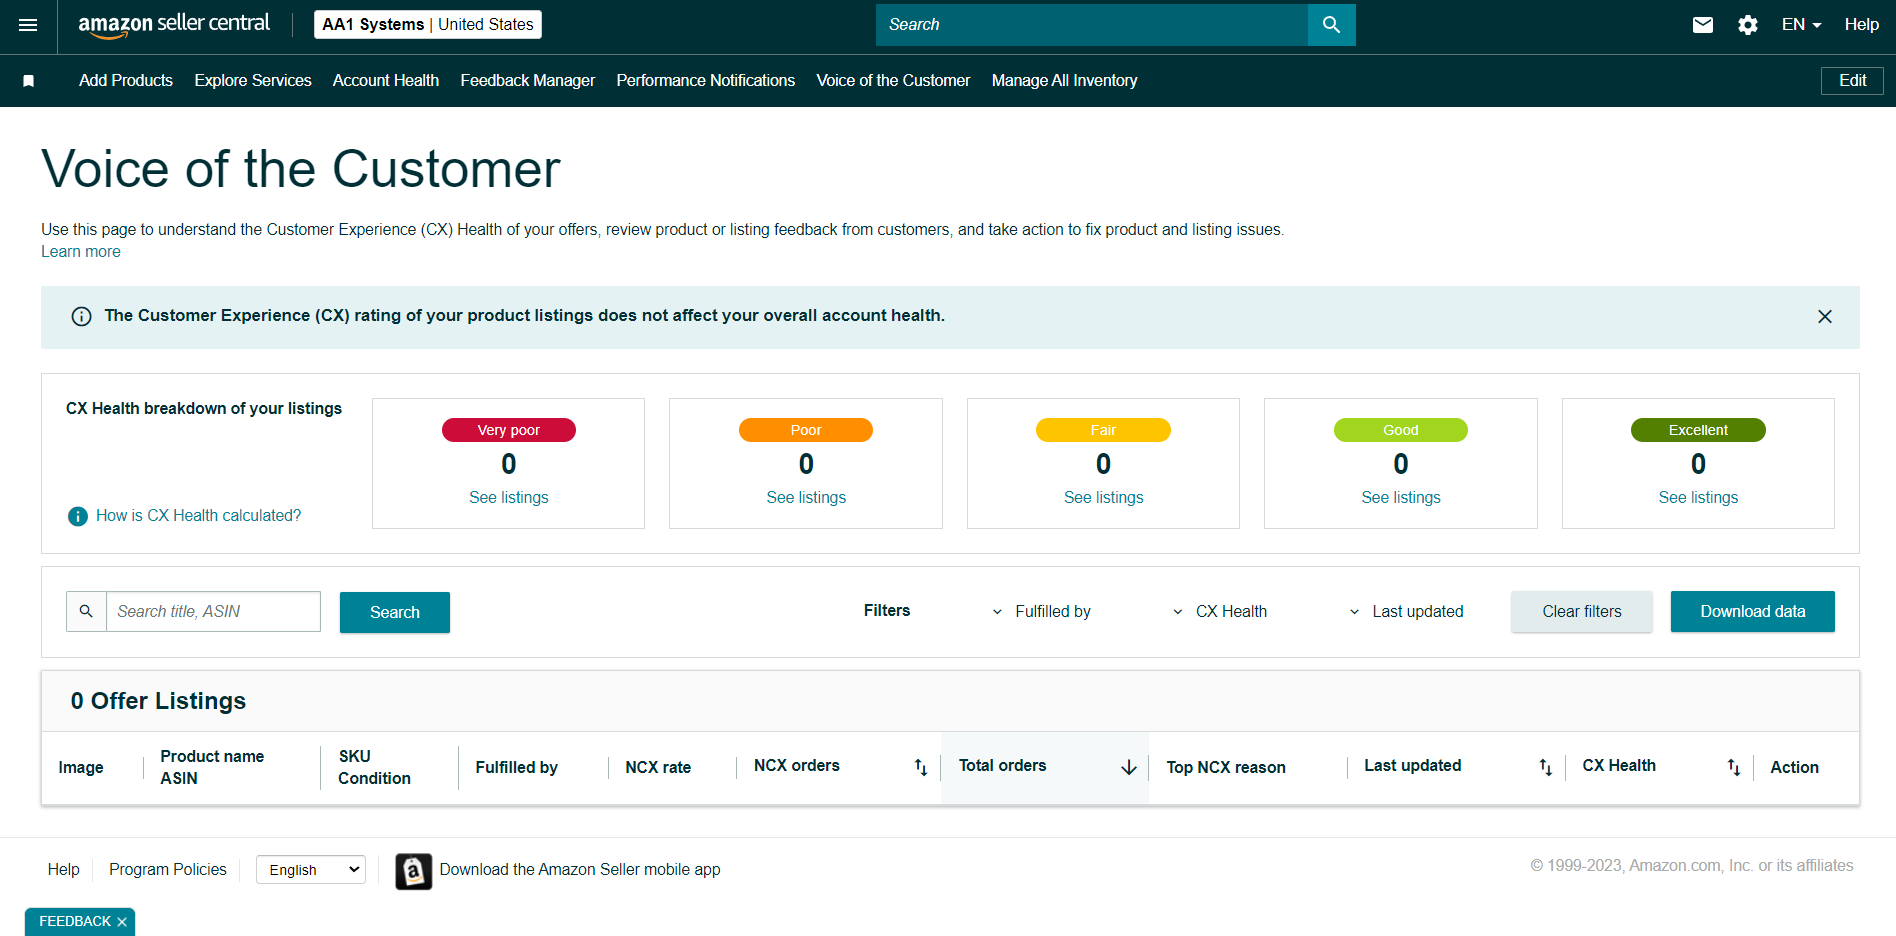Click the info icon in CX rating banner
The image size is (1896, 936).
pos(82,316)
